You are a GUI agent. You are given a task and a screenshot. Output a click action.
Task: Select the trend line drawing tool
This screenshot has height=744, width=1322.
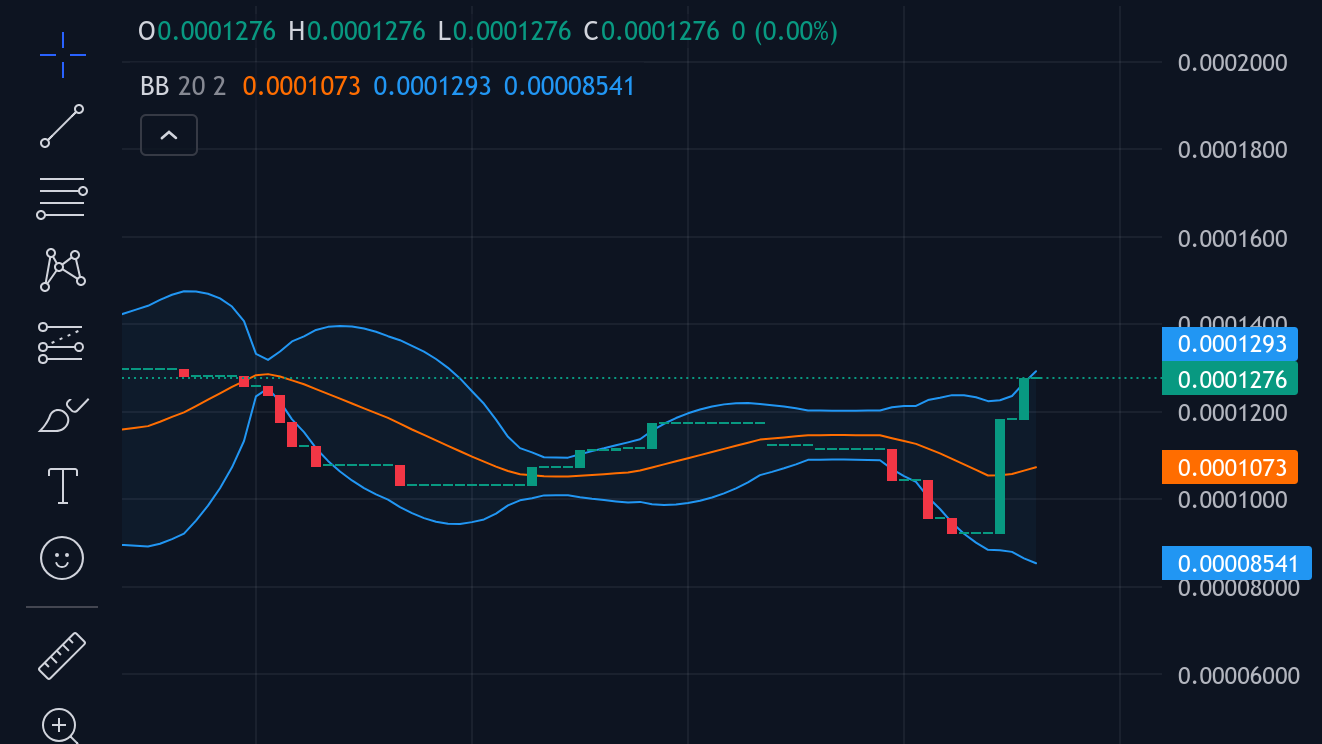coord(62,126)
